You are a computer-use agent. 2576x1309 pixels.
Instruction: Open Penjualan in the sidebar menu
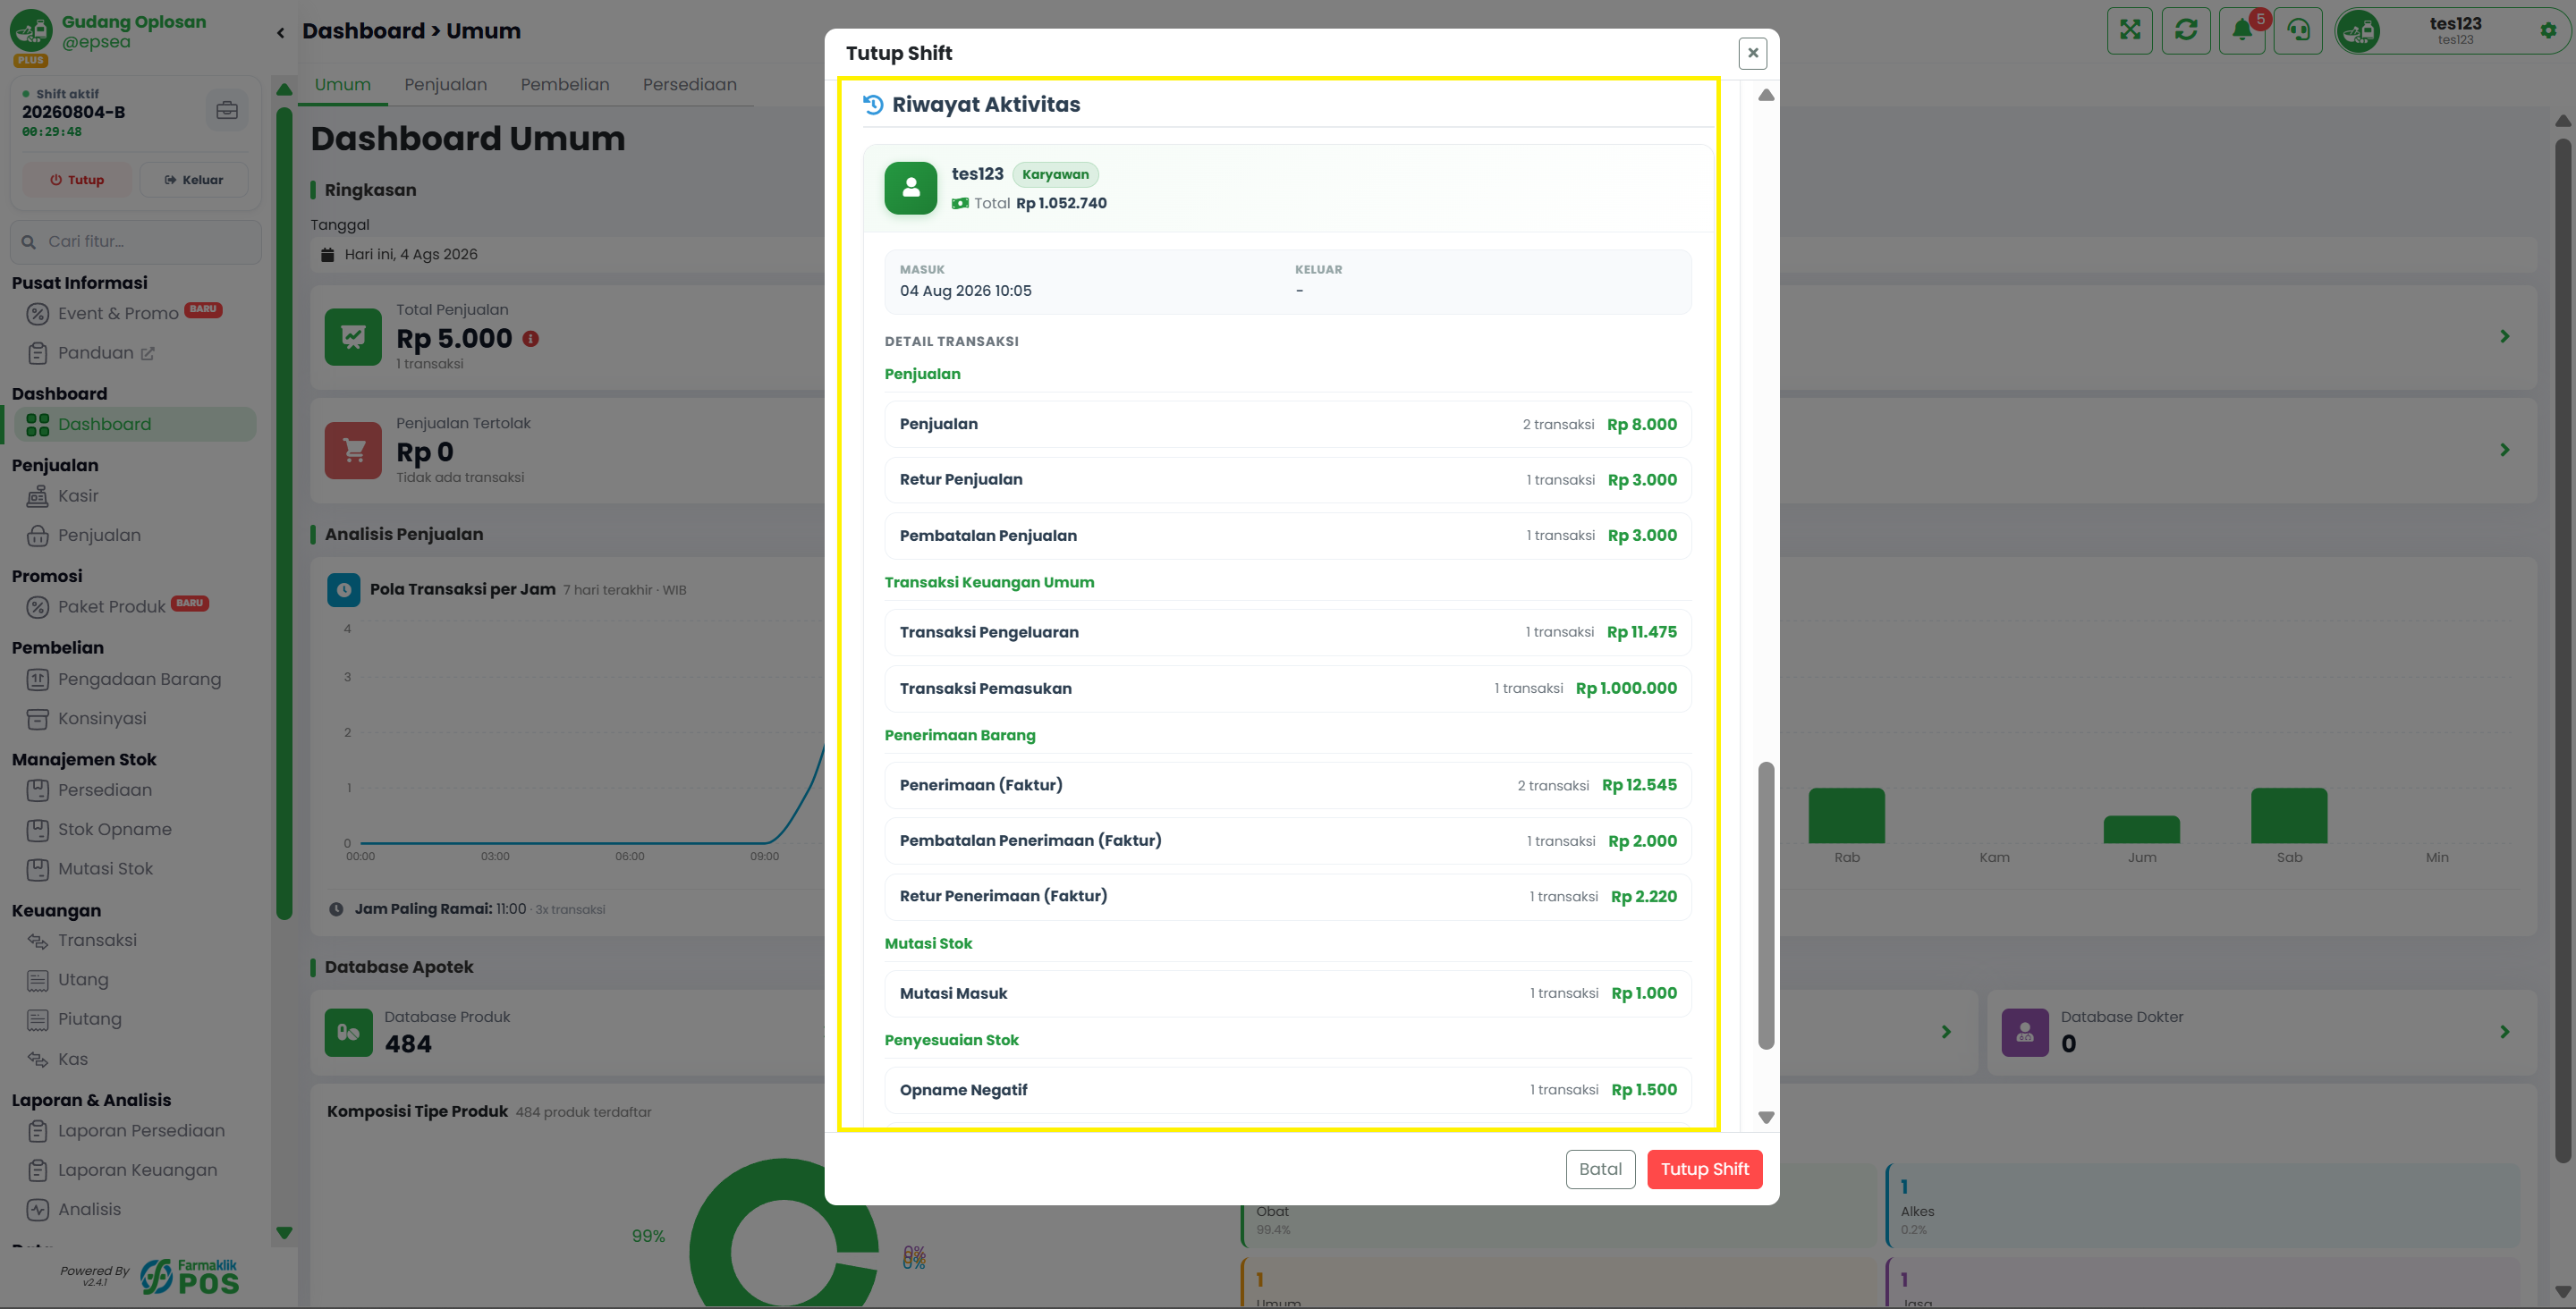point(99,535)
